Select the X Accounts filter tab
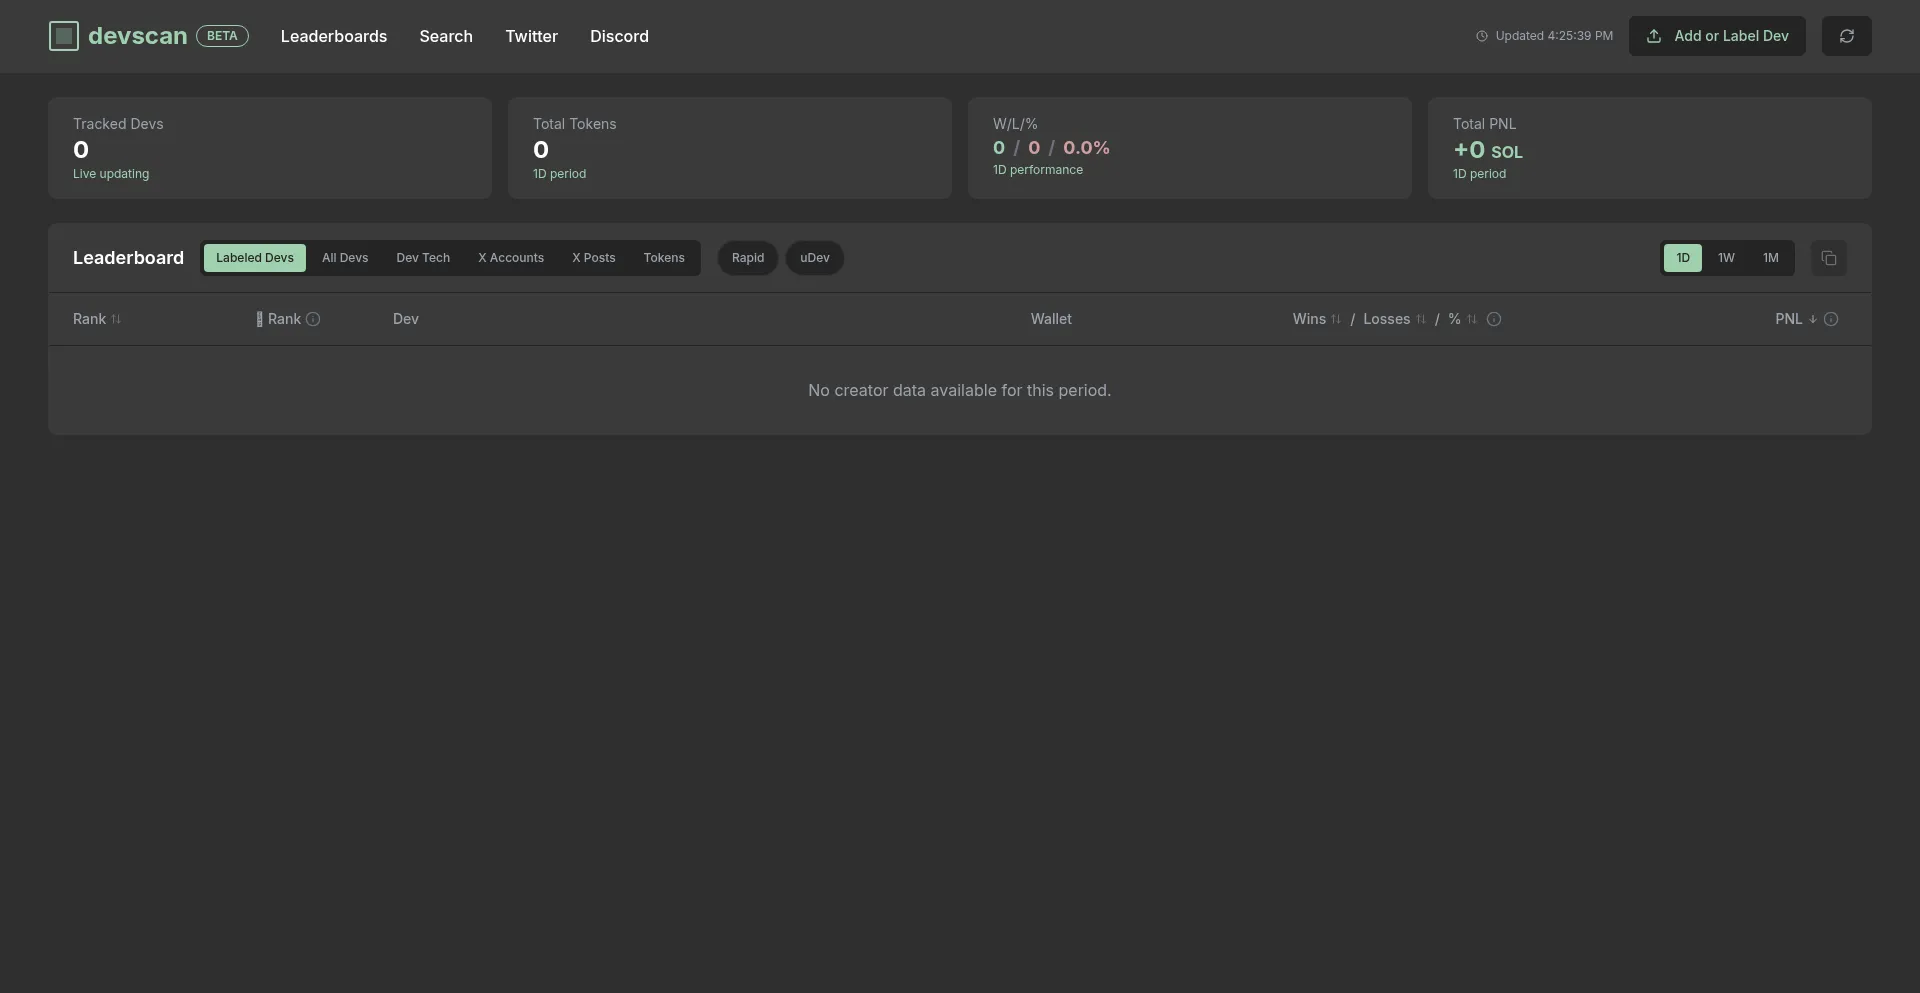This screenshot has height=993, width=1920. 510,258
